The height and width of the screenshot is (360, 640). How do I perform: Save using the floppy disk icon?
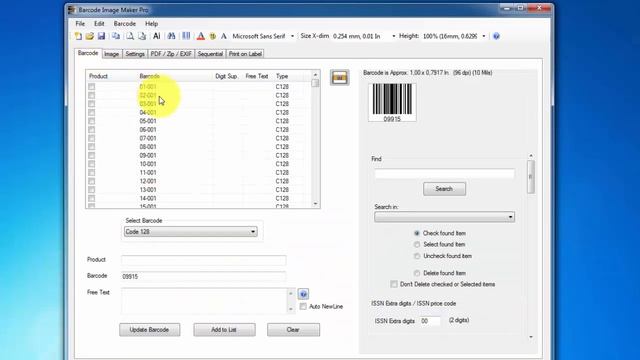[101, 36]
